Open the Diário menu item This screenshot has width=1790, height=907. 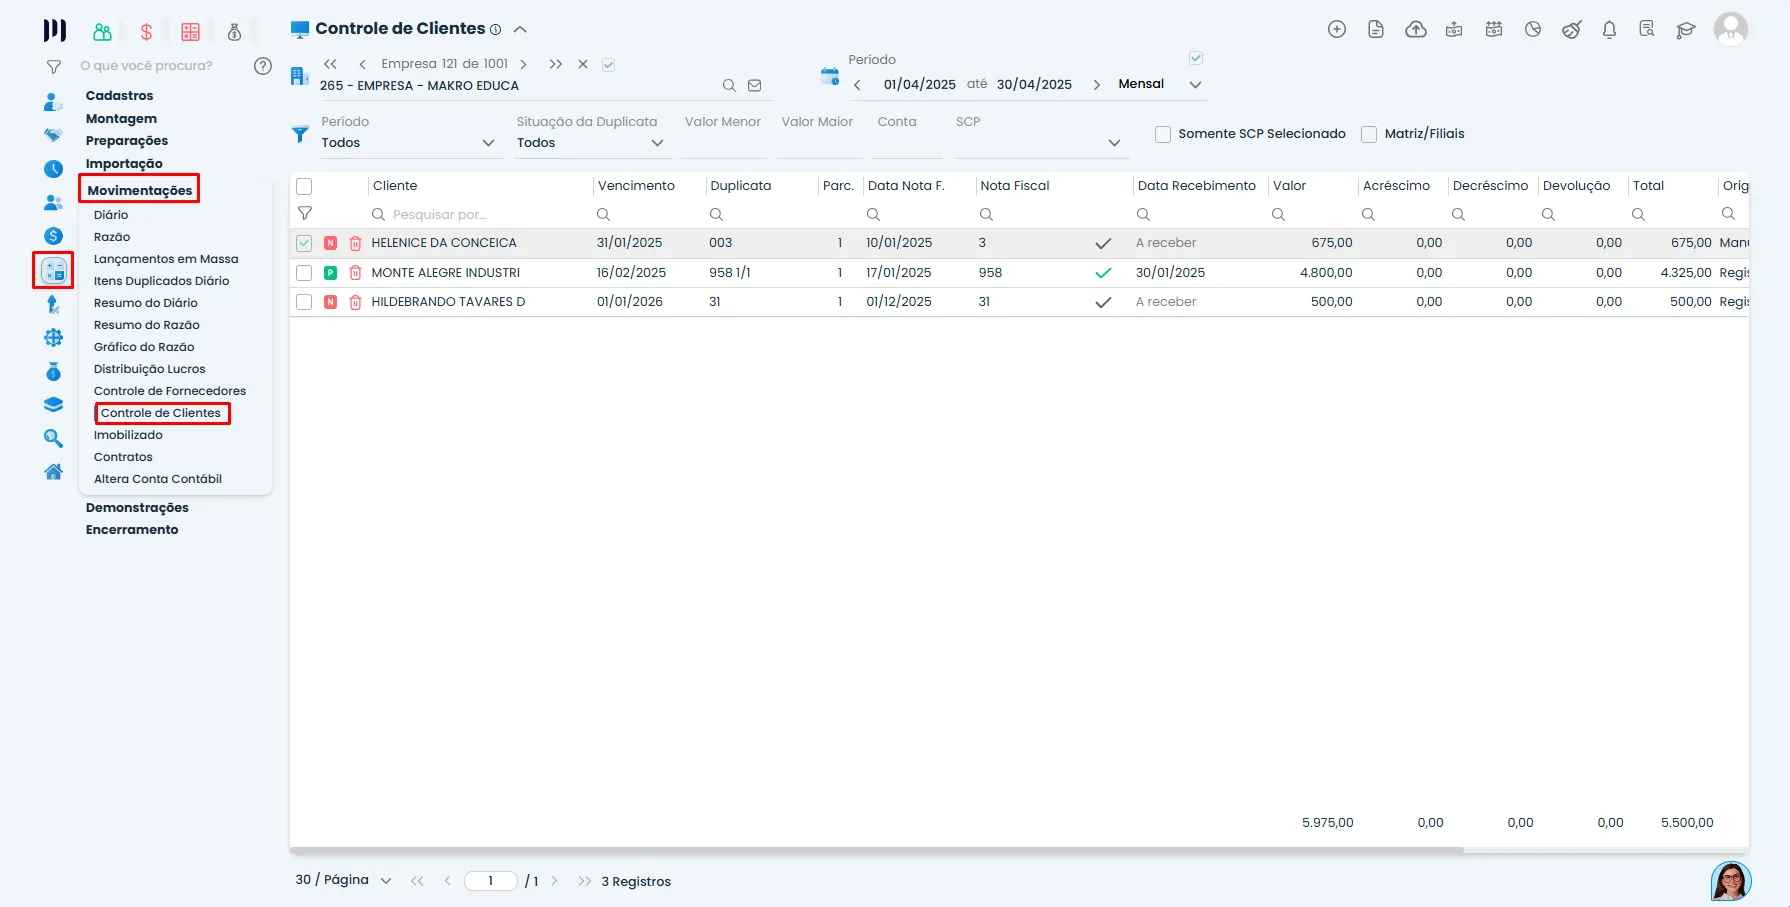111,215
